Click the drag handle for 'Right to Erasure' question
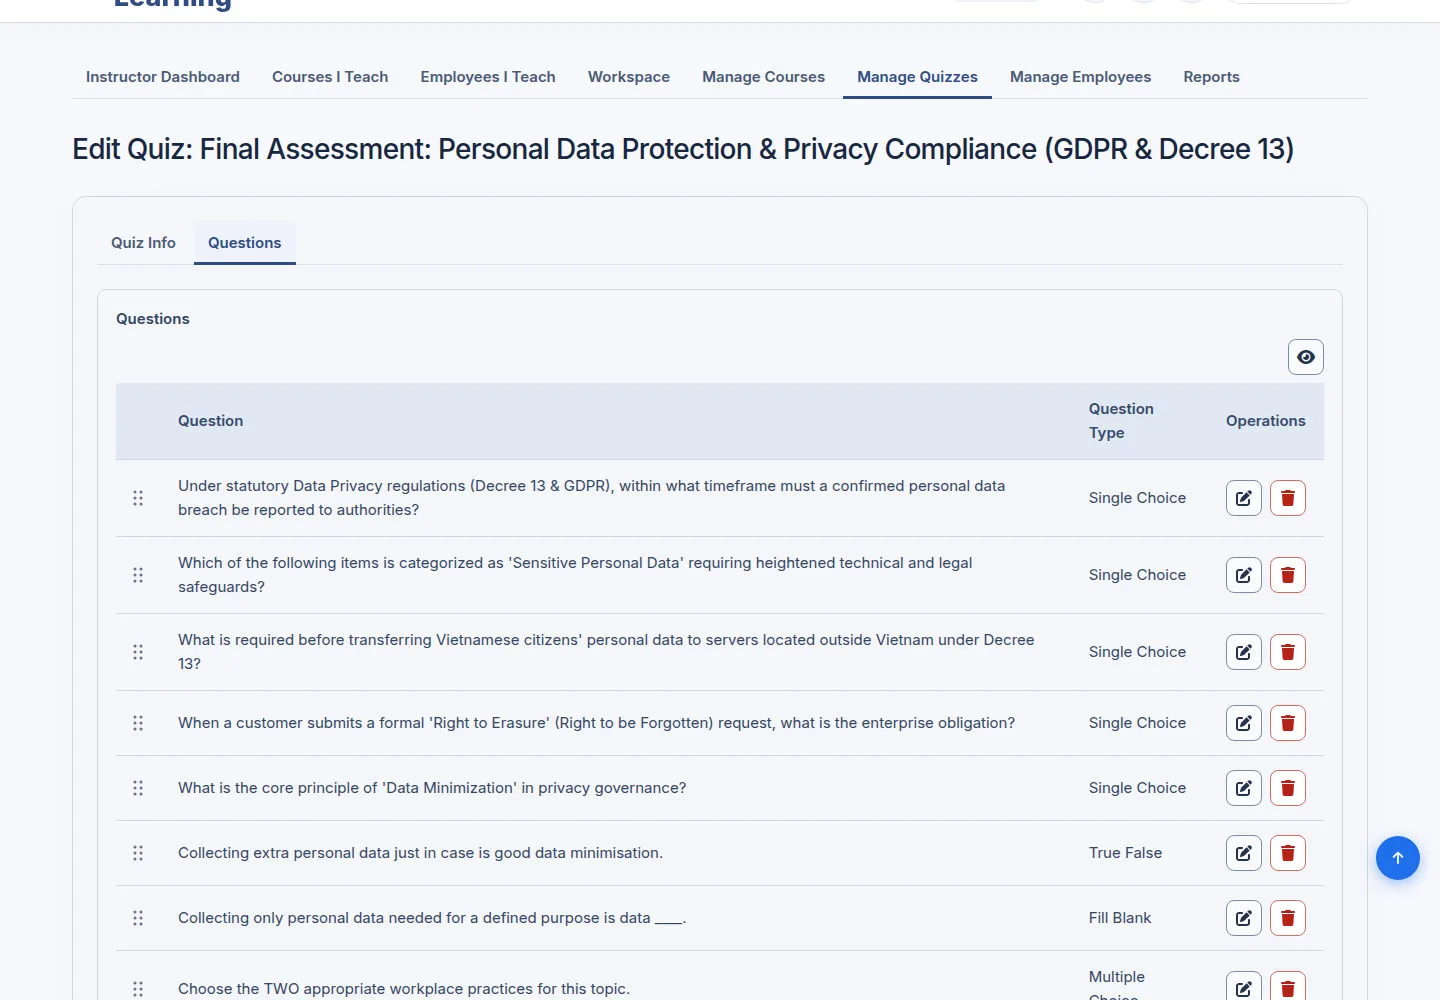1440x1000 pixels. coord(138,723)
